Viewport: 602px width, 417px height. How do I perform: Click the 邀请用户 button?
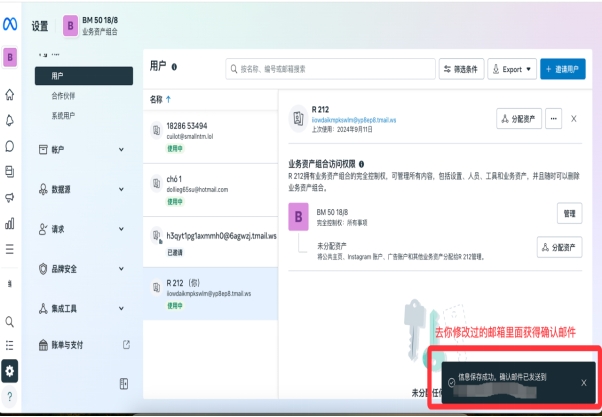[x=563, y=69]
